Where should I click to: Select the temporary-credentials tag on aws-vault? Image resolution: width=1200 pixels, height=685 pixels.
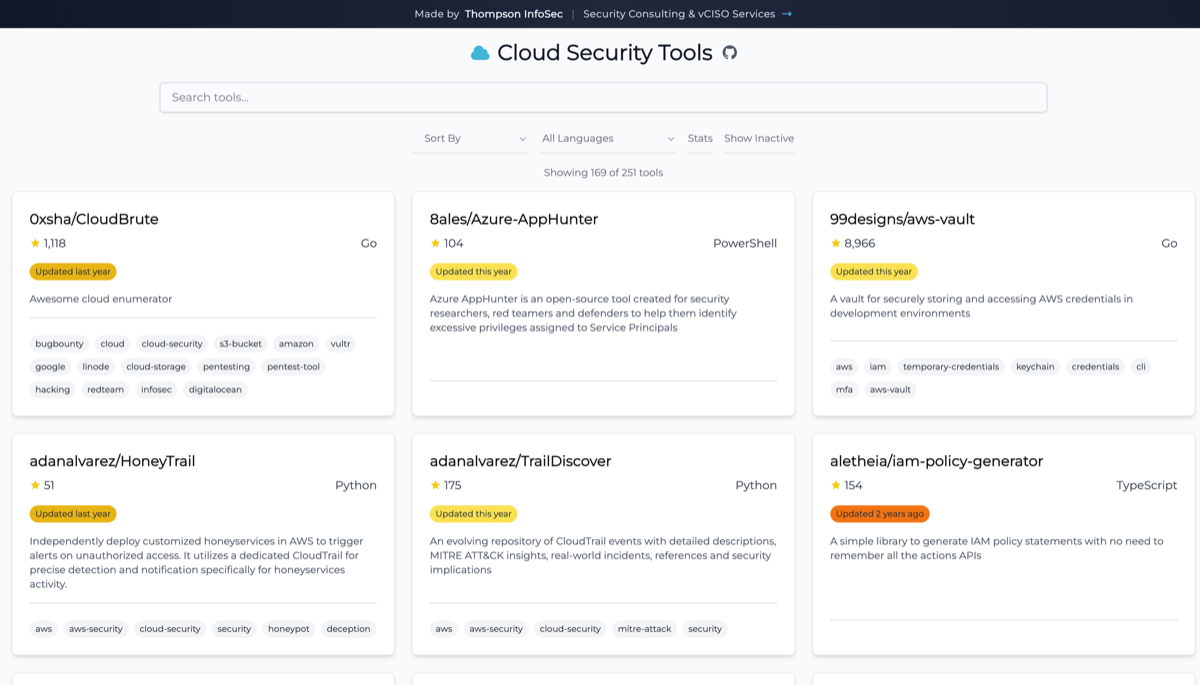tap(951, 367)
